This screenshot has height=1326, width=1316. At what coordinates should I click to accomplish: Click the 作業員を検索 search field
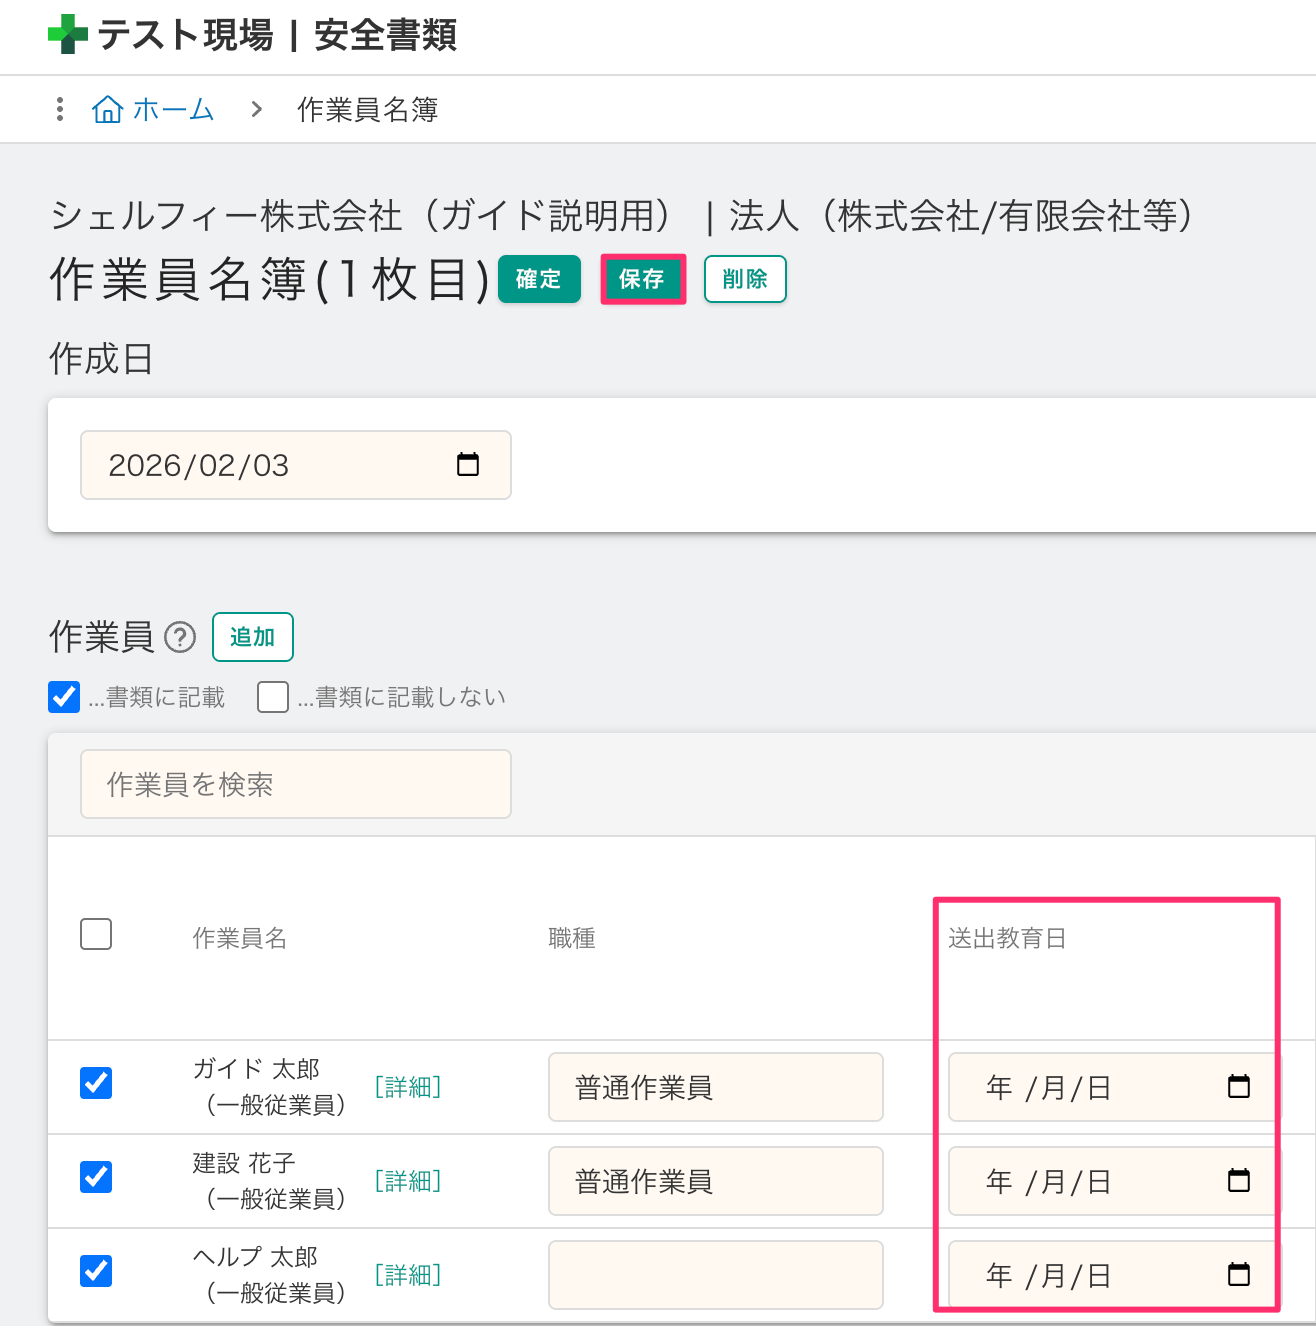pos(295,785)
